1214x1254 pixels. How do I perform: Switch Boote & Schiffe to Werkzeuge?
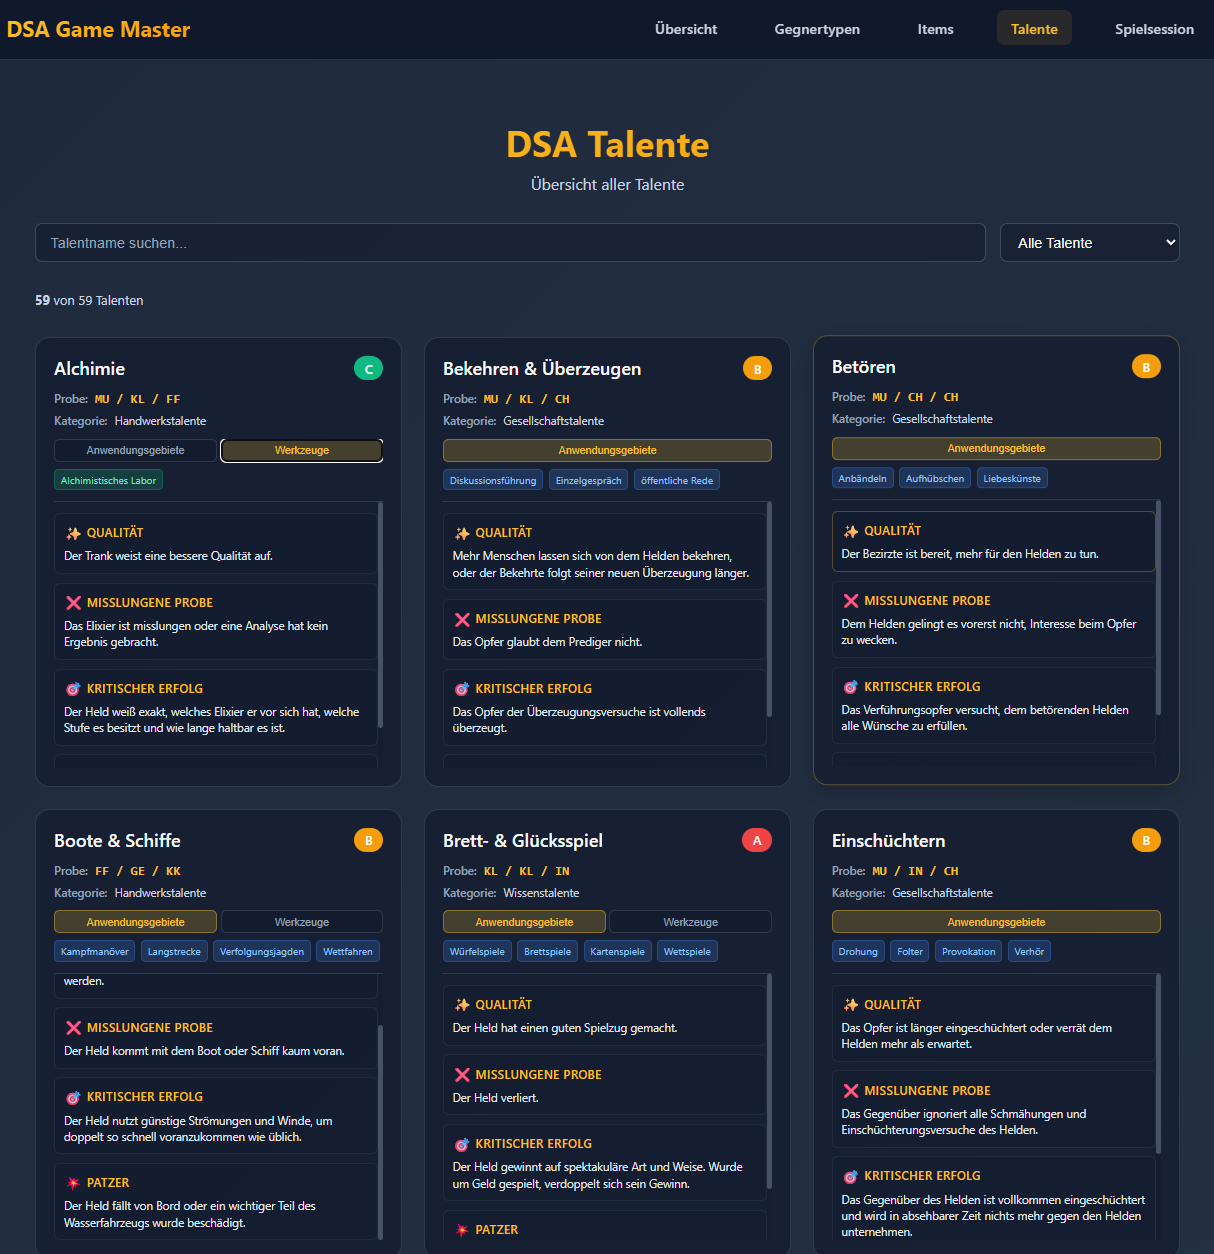[x=301, y=922]
